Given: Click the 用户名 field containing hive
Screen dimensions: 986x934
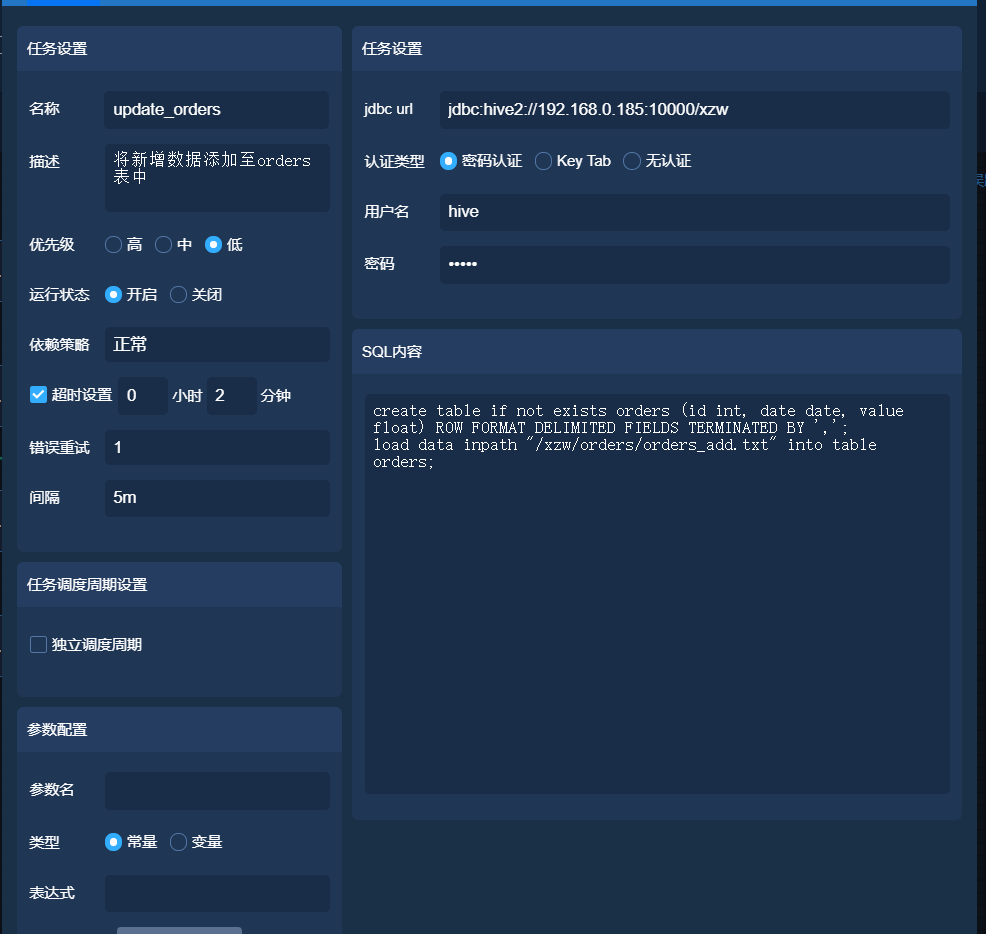Looking at the screenshot, I should (695, 211).
